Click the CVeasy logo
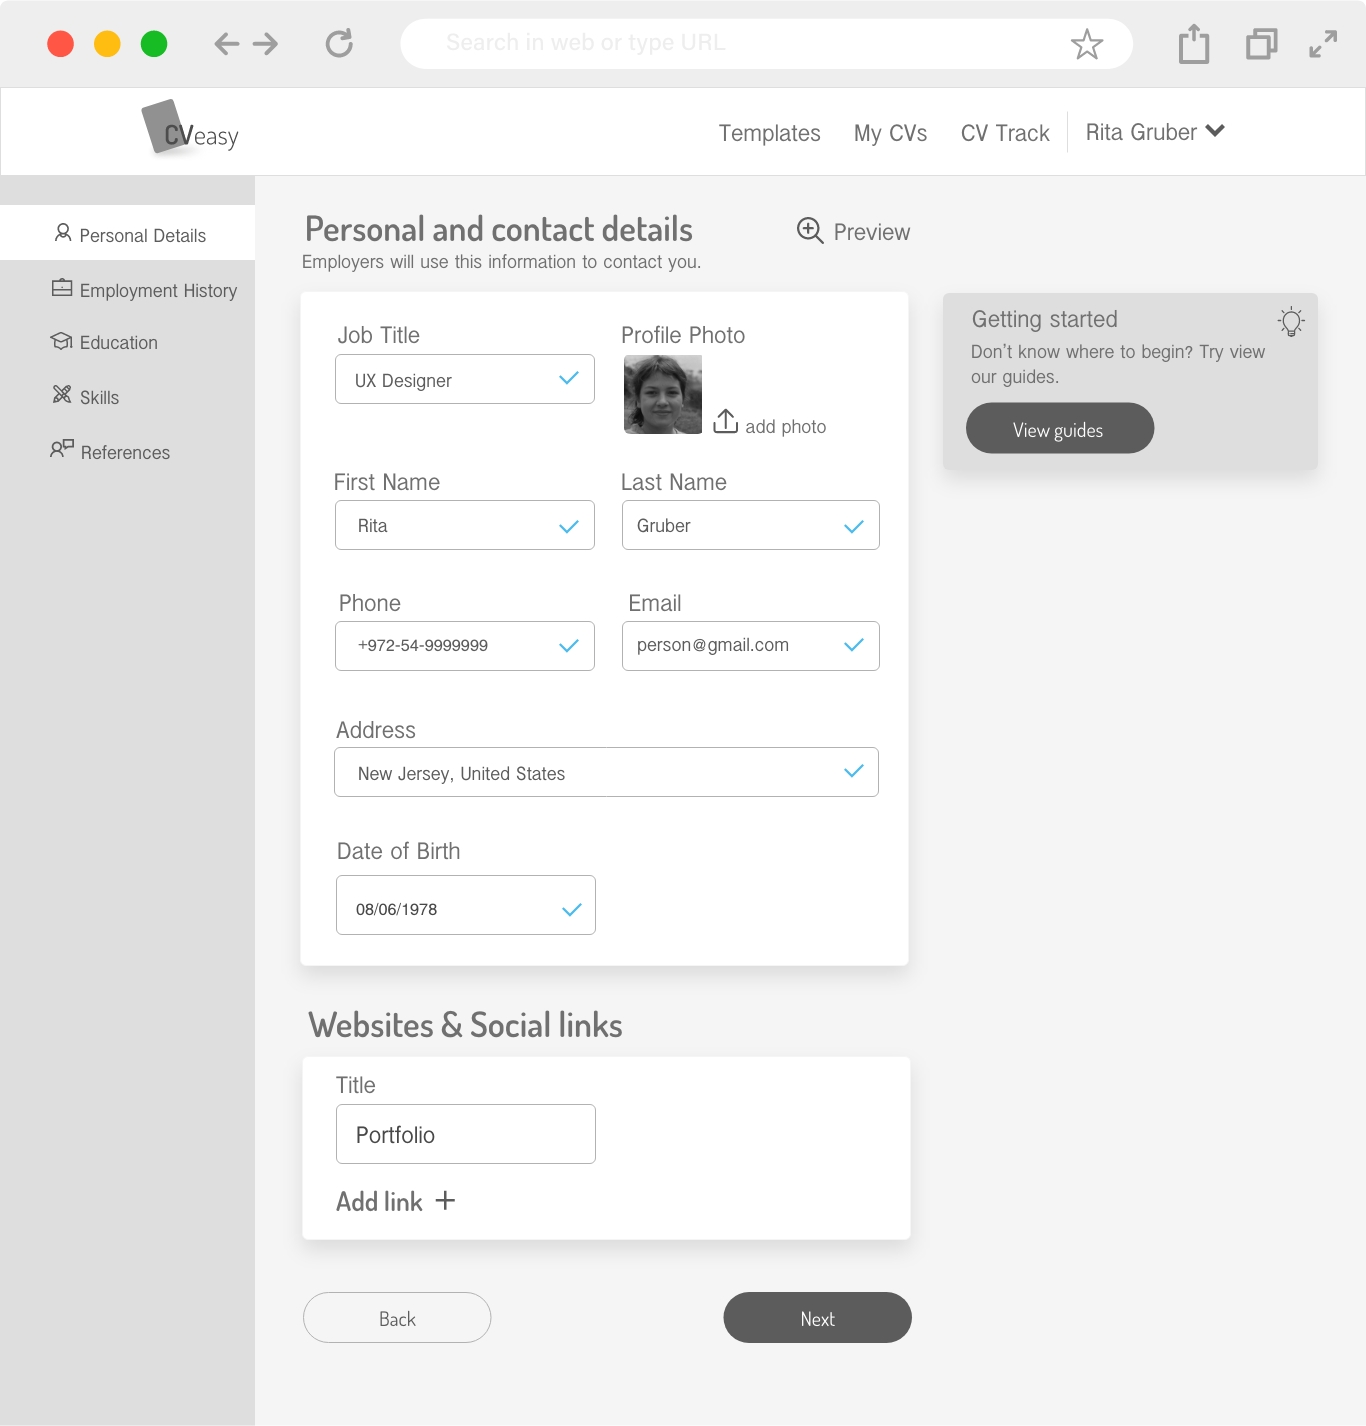The width and height of the screenshot is (1366, 1426). pos(190,130)
